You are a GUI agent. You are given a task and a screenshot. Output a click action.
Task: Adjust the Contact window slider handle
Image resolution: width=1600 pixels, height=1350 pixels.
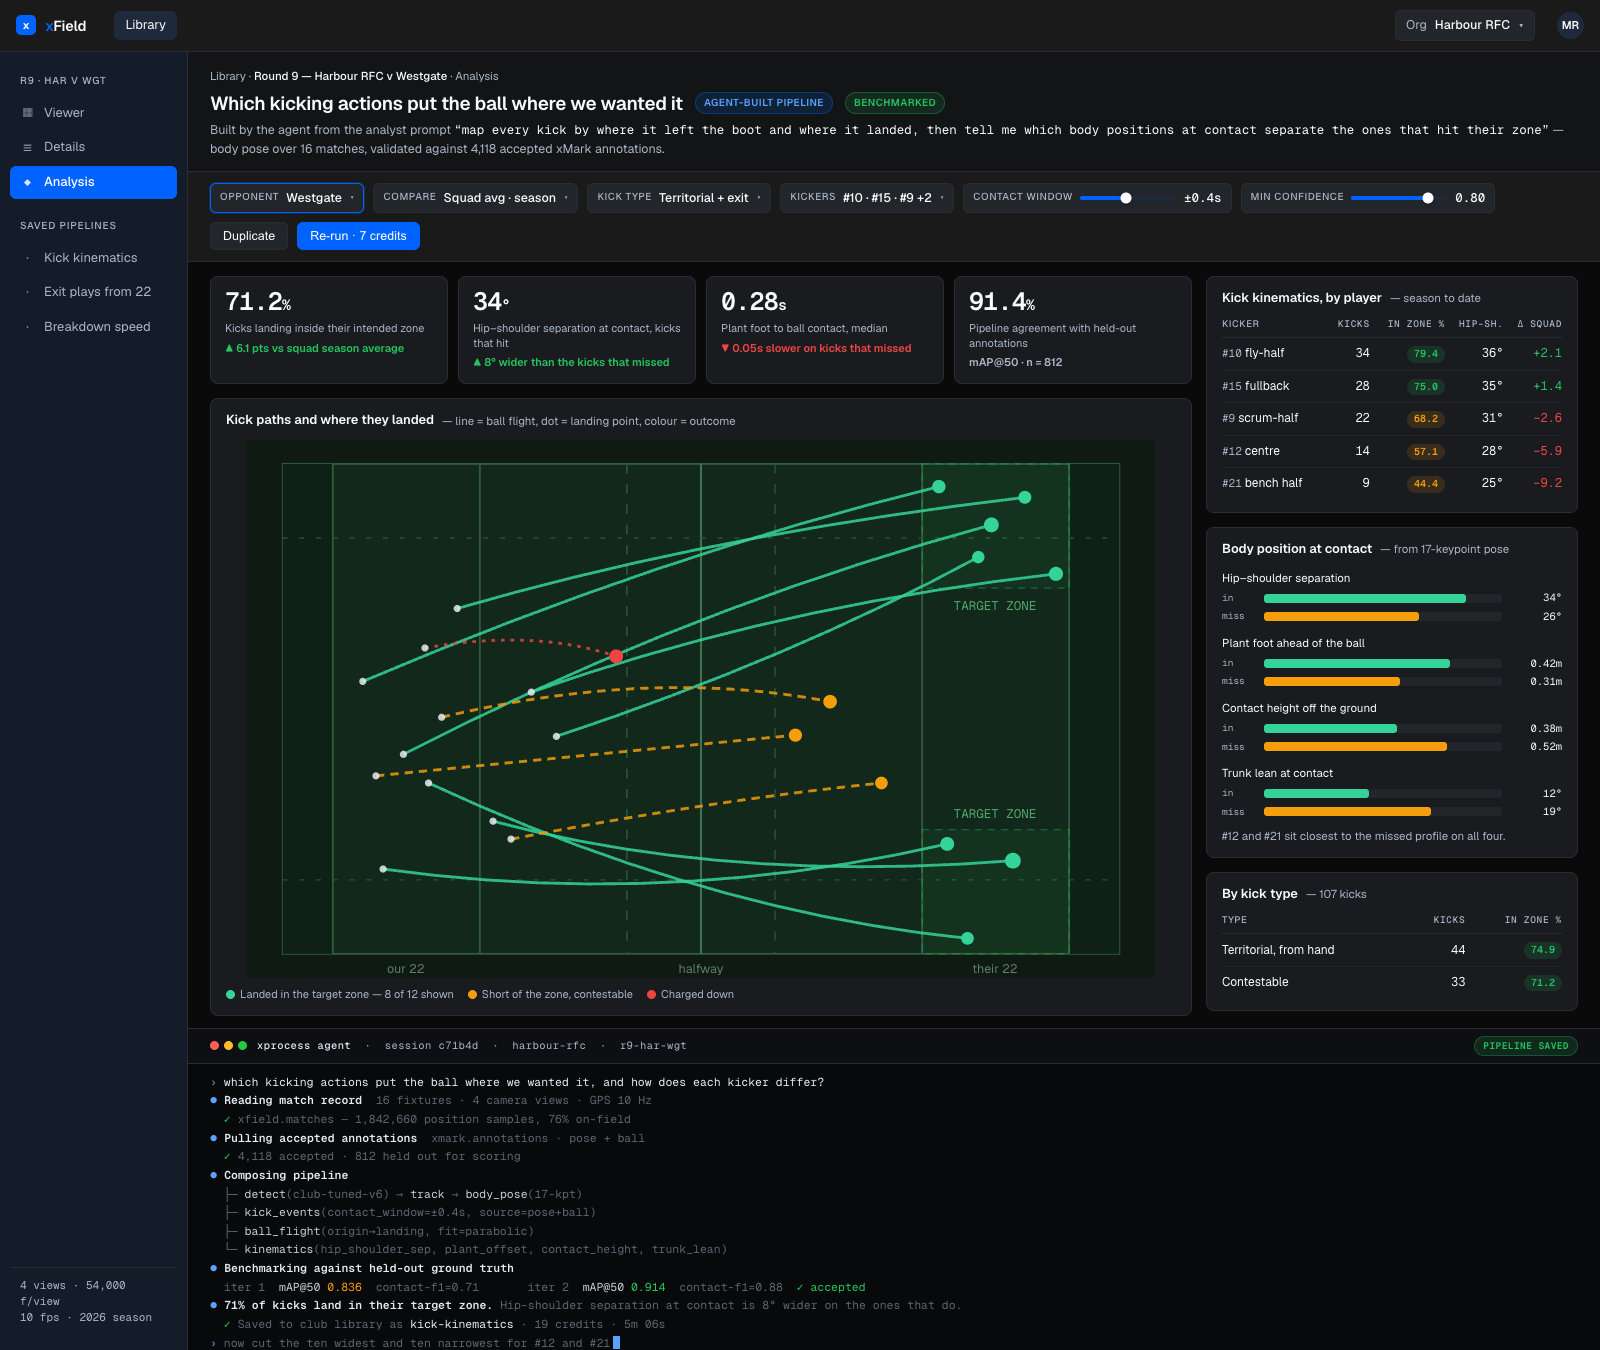(1126, 198)
